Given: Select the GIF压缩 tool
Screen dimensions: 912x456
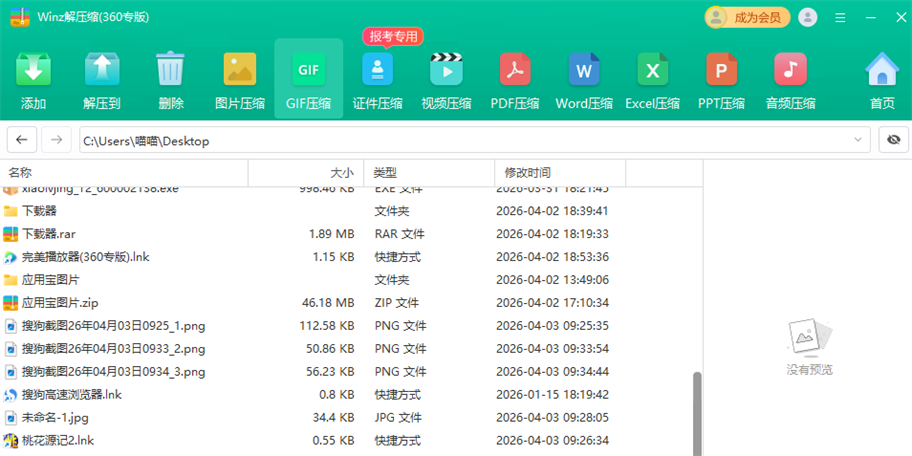Looking at the screenshot, I should tap(308, 78).
